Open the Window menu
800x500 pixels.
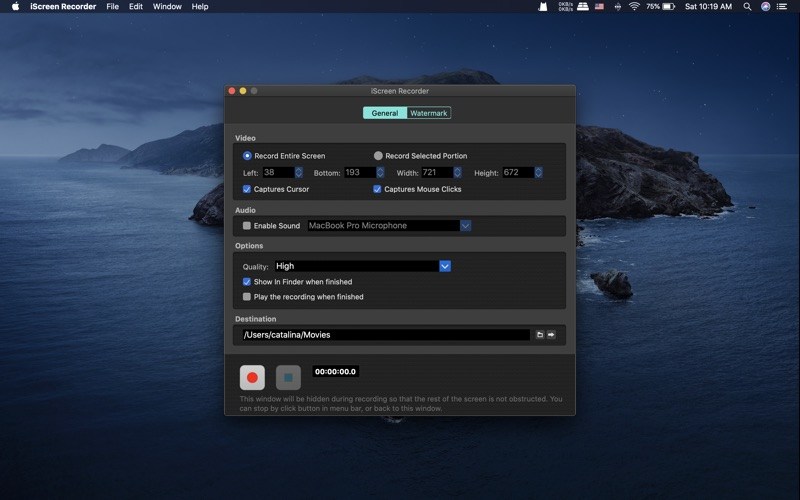click(x=167, y=6)
